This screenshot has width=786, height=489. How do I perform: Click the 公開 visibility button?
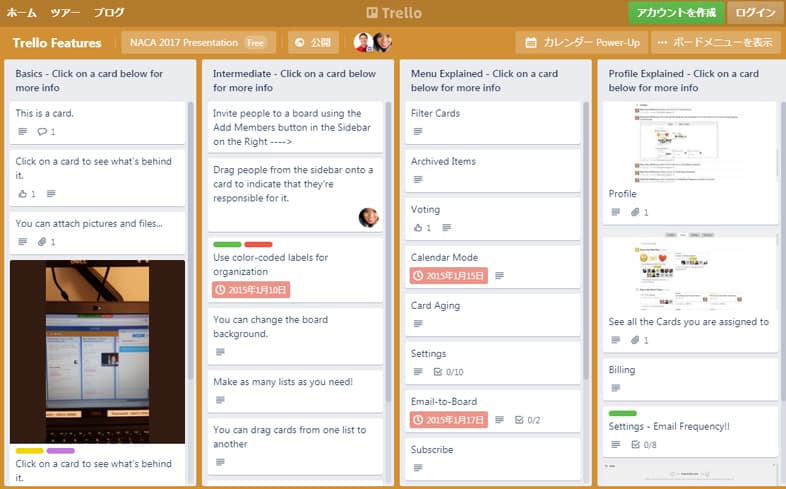[x=313, y=43]
